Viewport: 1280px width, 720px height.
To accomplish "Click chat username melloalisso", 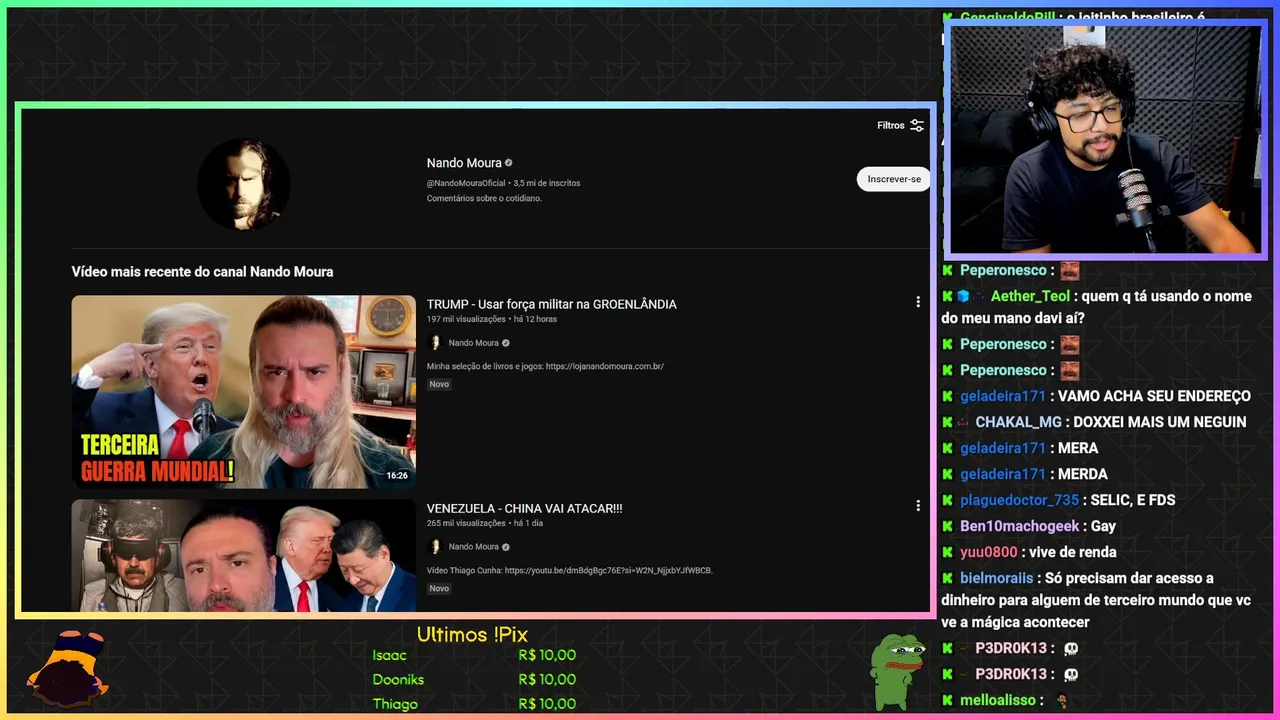I will click(999, 700).
